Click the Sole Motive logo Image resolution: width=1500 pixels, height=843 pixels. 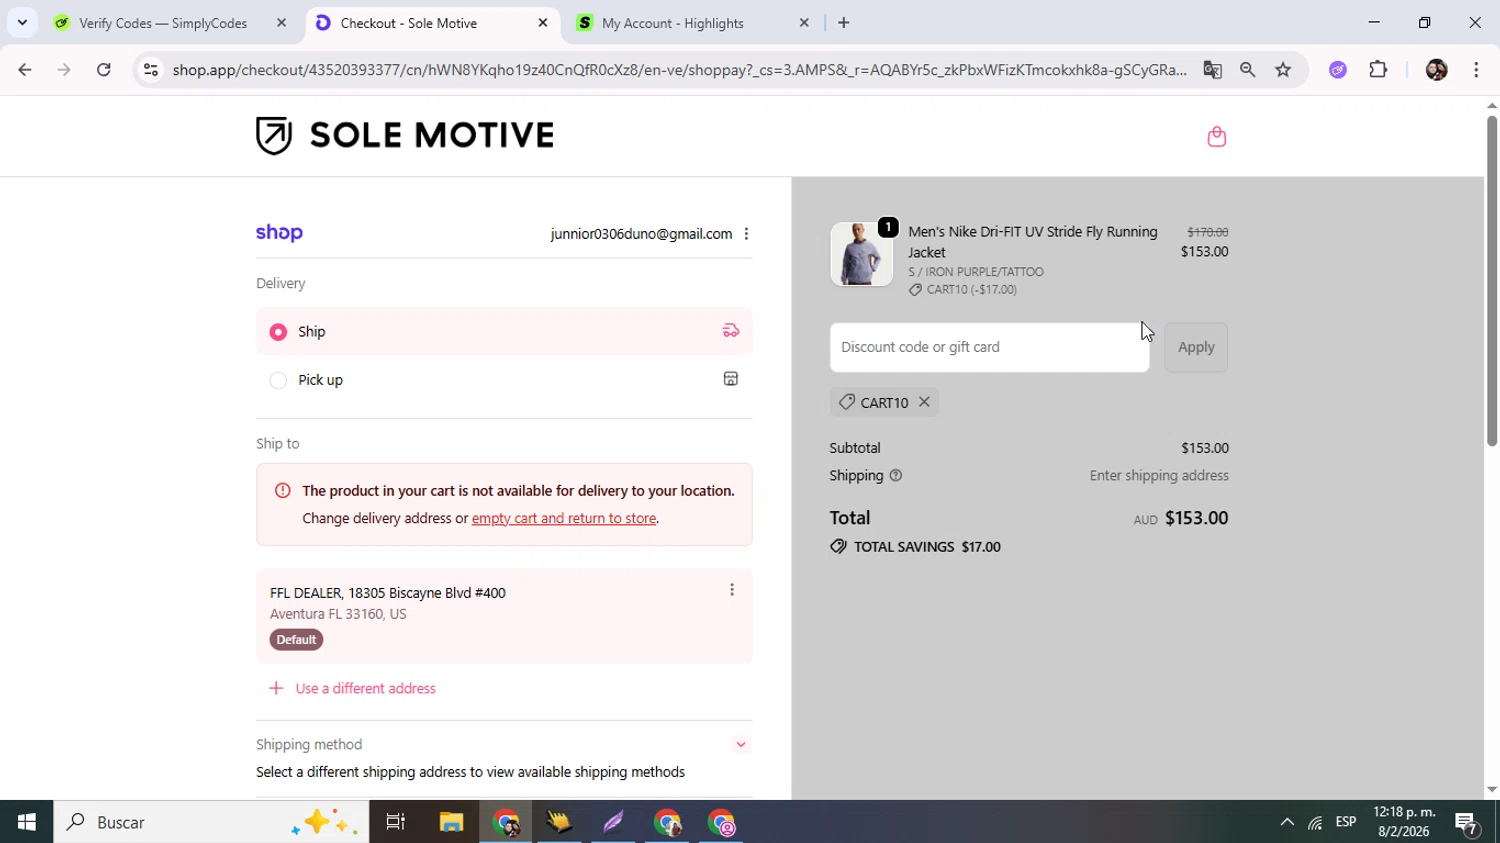point(404,135)
